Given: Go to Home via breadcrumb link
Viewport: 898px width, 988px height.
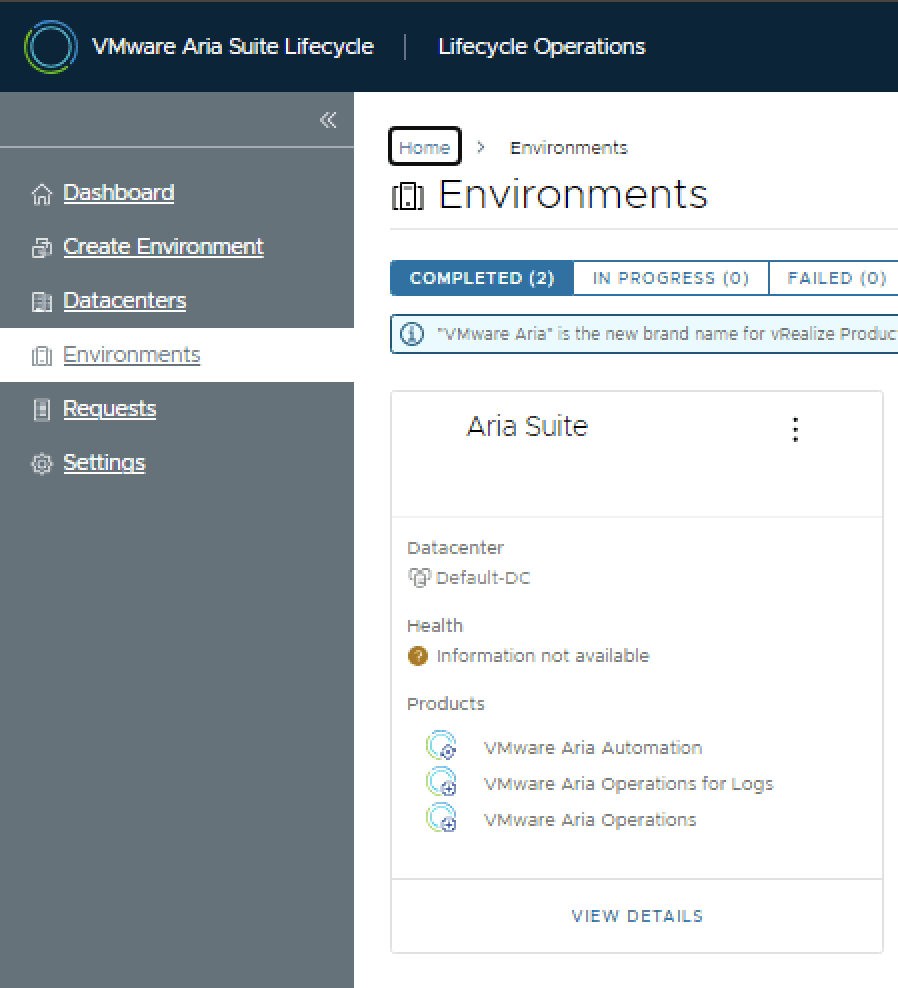Looking at the screenshot, I should pyautogui.click(x=424, y=147).
